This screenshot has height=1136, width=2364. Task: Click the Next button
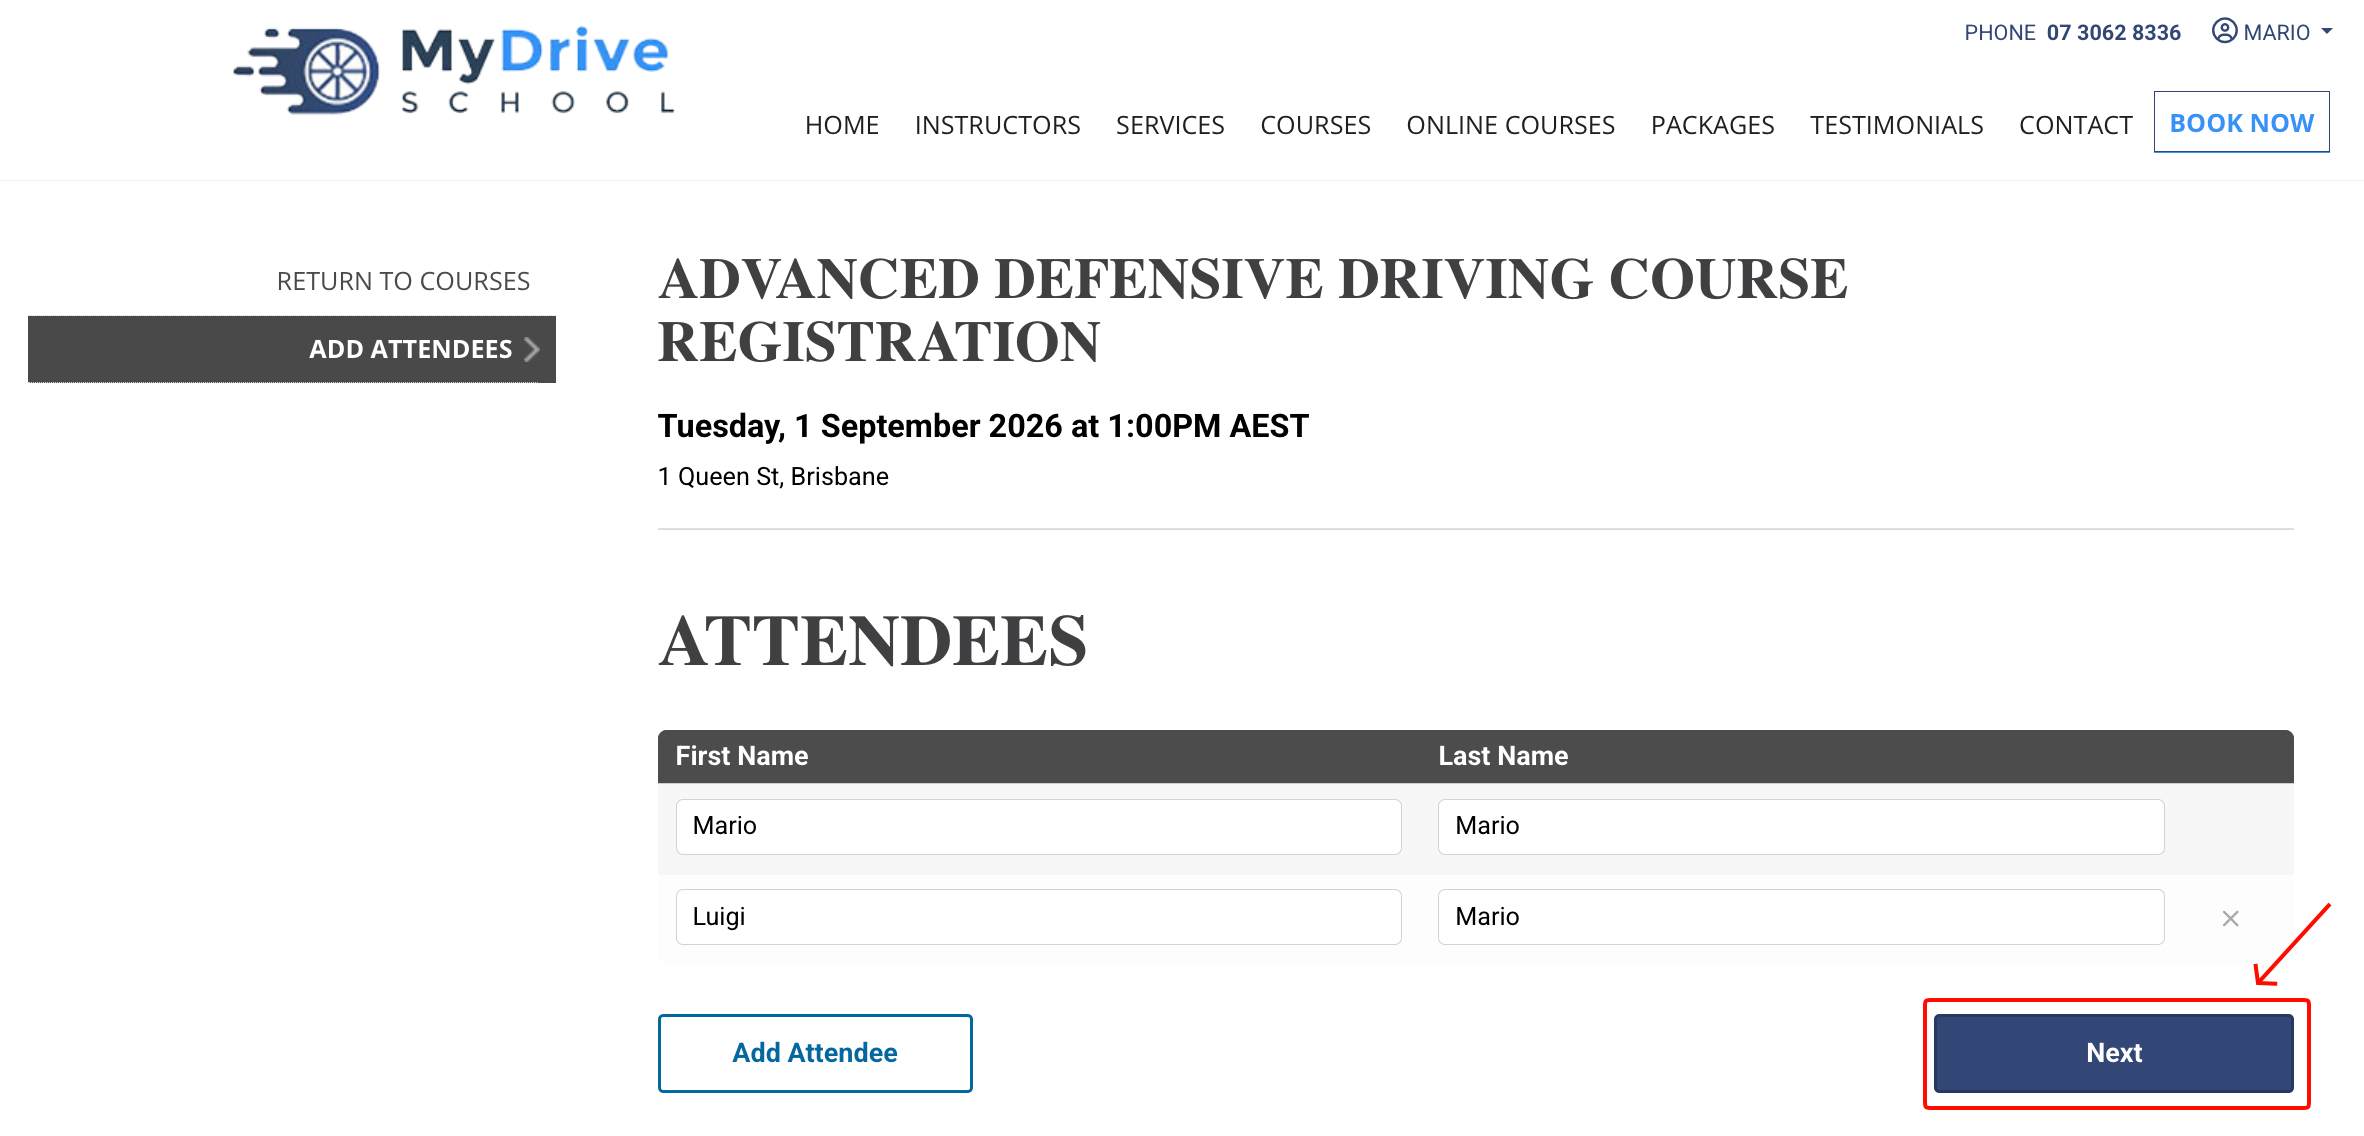point(2113,1053)
